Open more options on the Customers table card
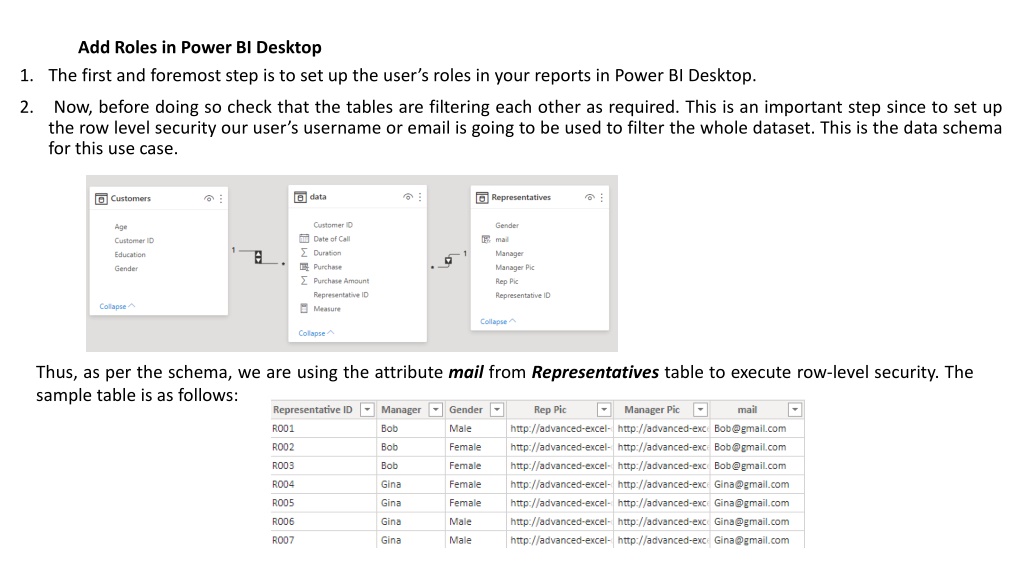Image resolution: width=1024 pixels, height=576 pixels. [x=221, y=199]
